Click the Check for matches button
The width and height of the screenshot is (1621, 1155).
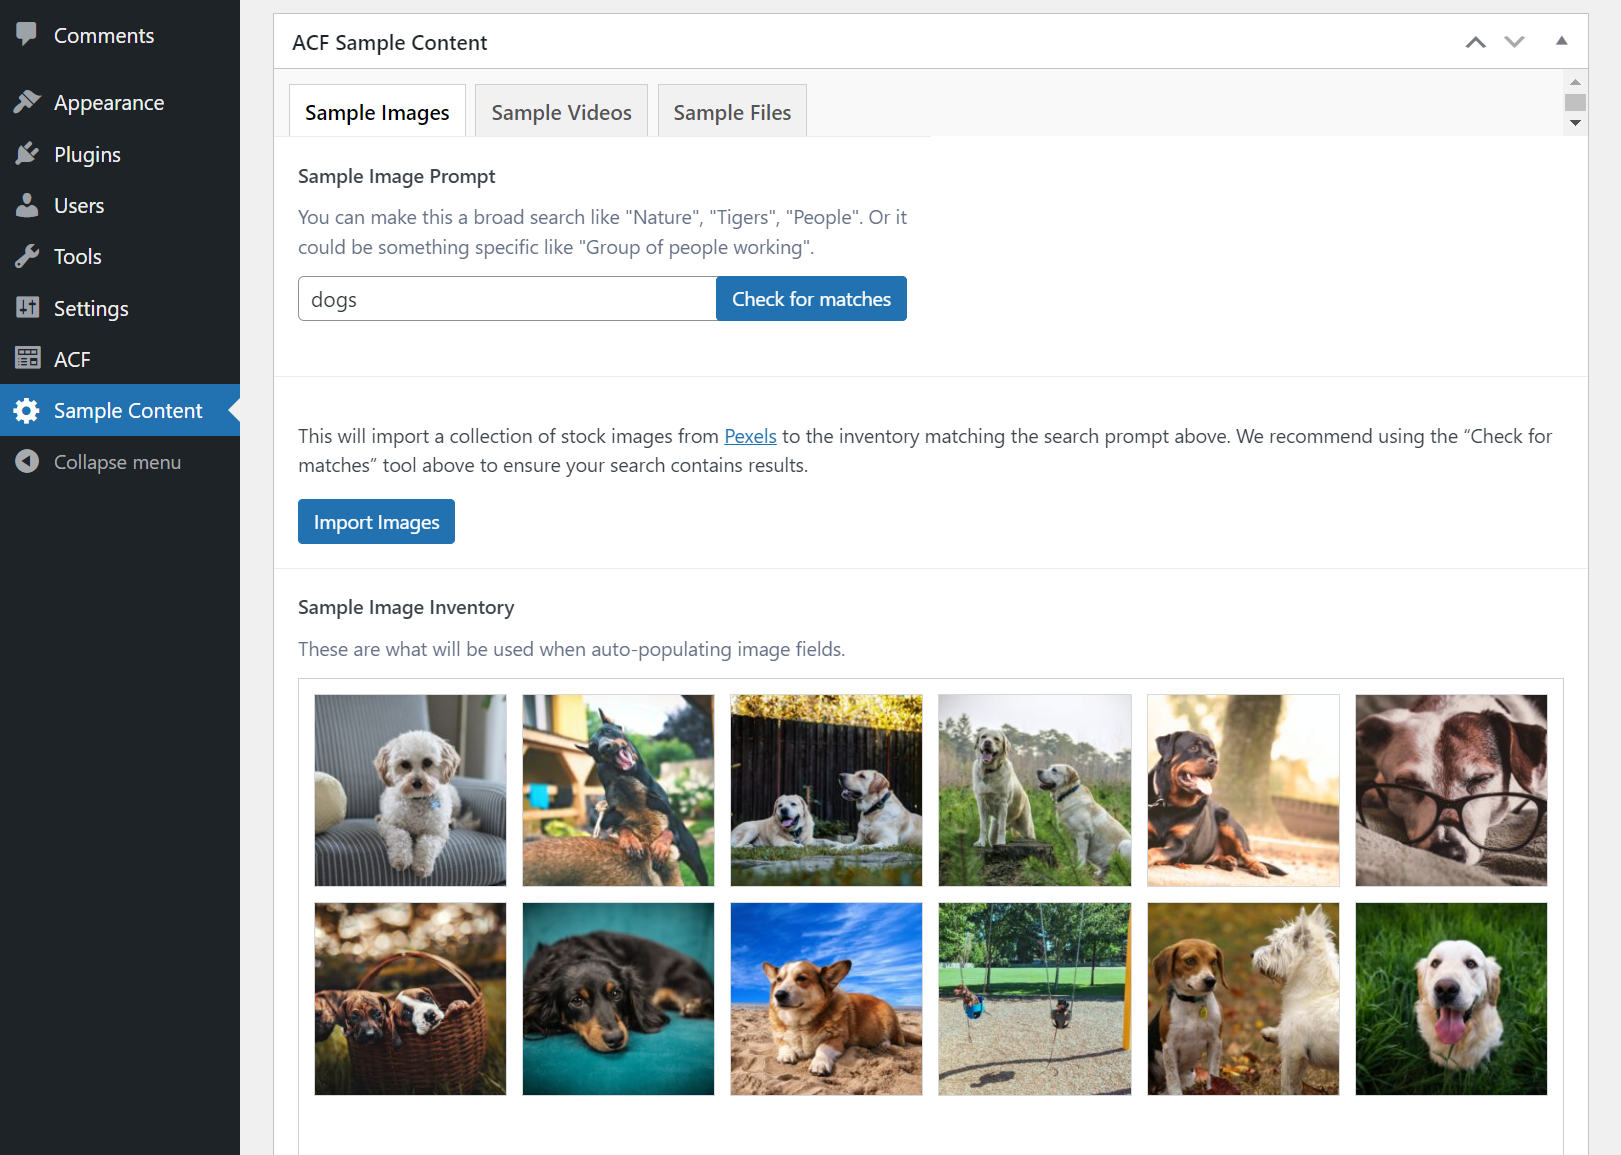[x=811, y=299]
